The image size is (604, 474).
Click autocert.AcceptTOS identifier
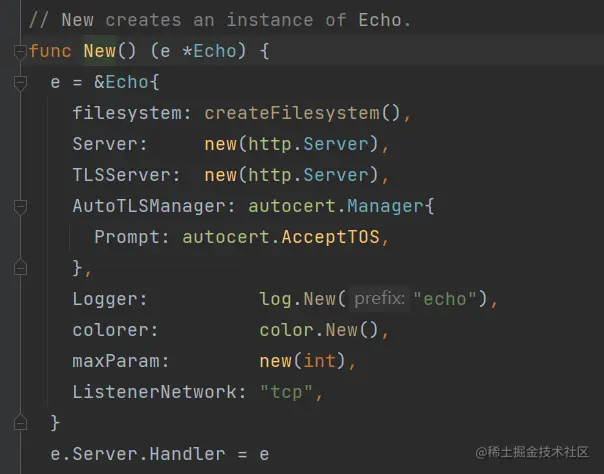pos(284,237)
